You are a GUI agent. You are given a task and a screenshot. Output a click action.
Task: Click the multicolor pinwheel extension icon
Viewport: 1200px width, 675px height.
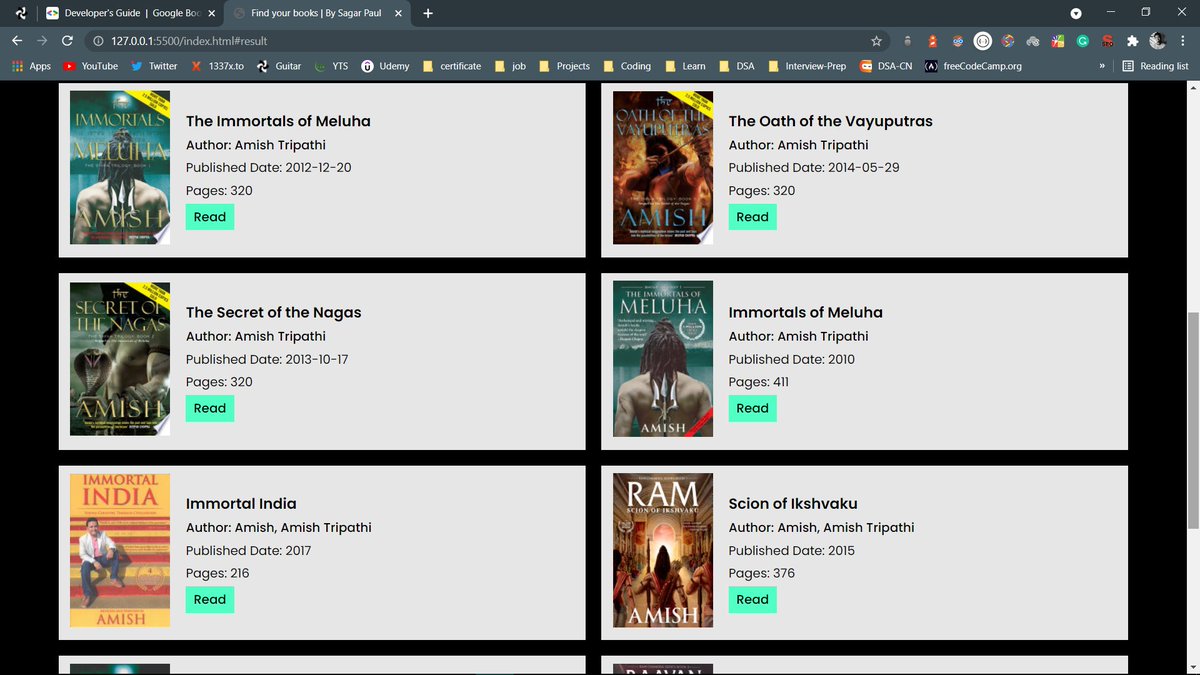1008,41
